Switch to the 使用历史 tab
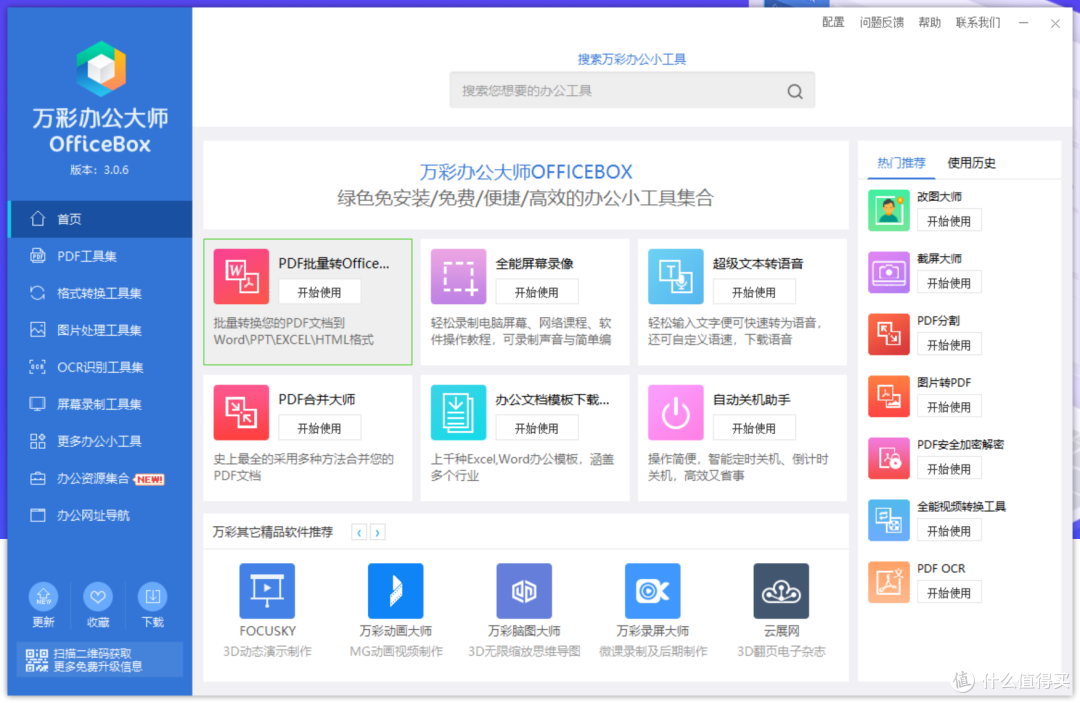The image size is (1080, 703). [x=971, y=163]
